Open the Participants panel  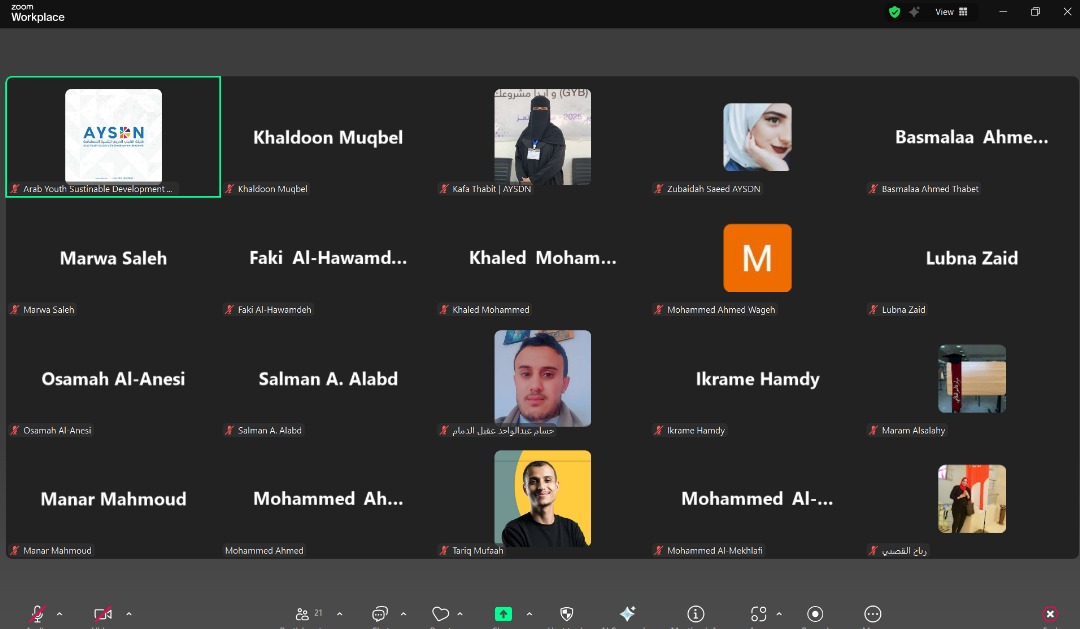303,614
